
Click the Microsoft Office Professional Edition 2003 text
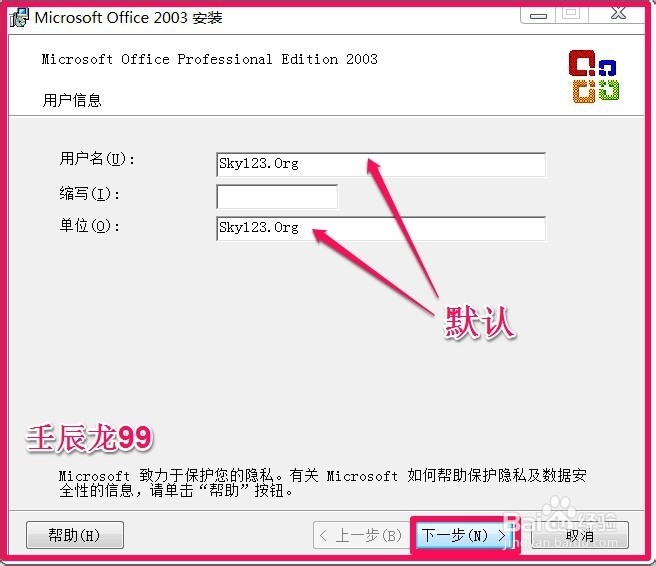point(209,59)
